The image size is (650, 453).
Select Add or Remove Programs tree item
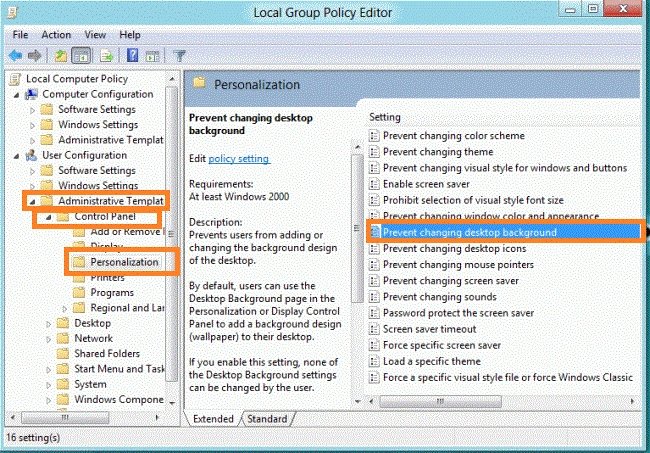[126, 232]
